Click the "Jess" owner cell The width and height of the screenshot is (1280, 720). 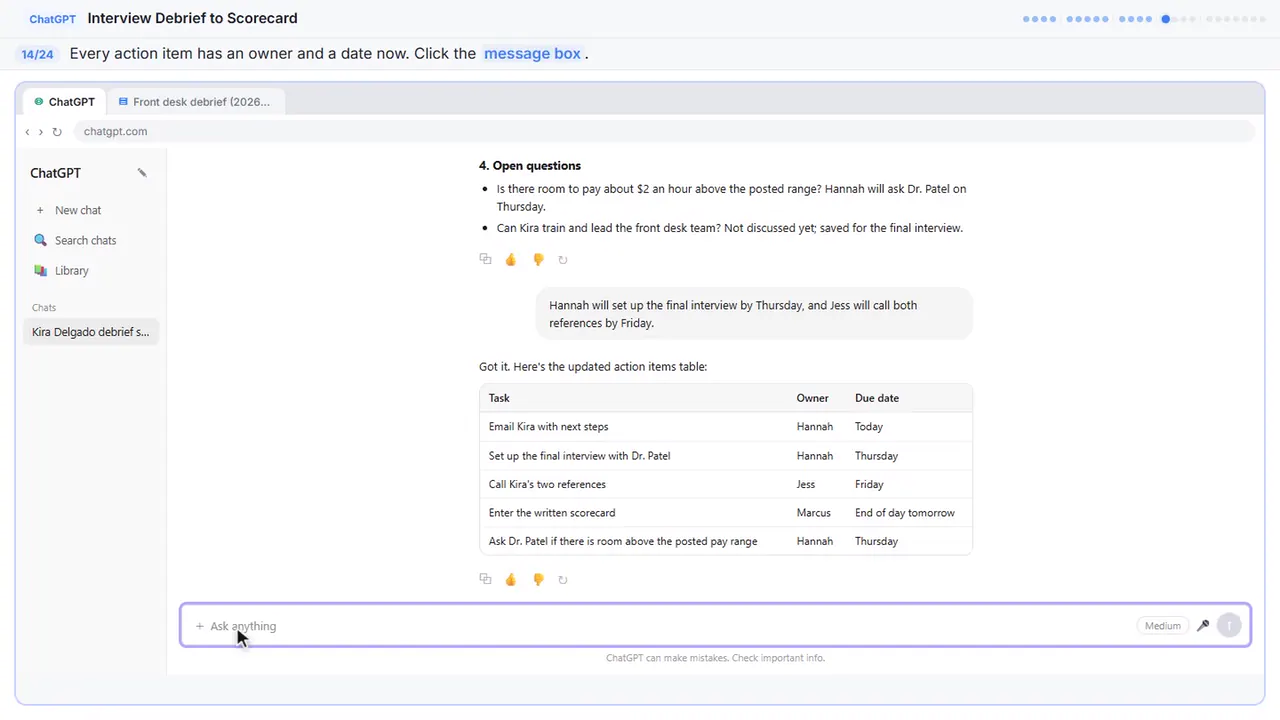pyautogui.click(x=806, y=484)
